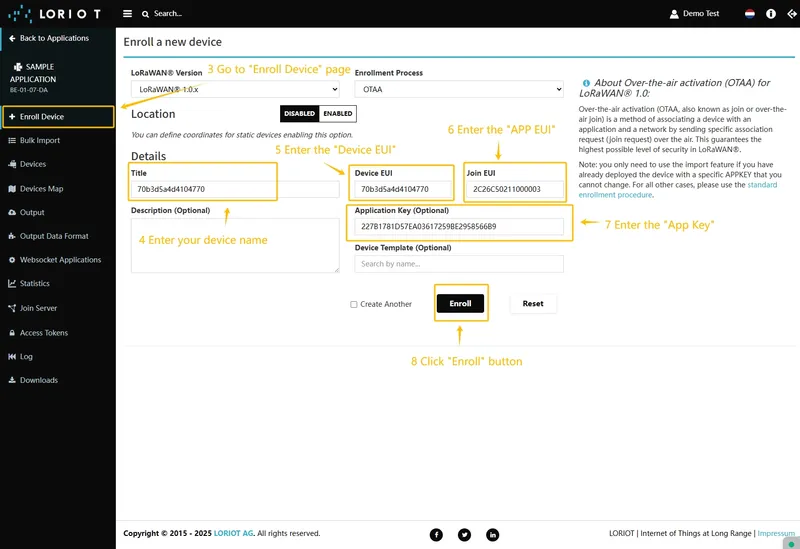Open the Twitter footer icon
The height and width of the screenshot is (549, 800).
click(464, 535)
